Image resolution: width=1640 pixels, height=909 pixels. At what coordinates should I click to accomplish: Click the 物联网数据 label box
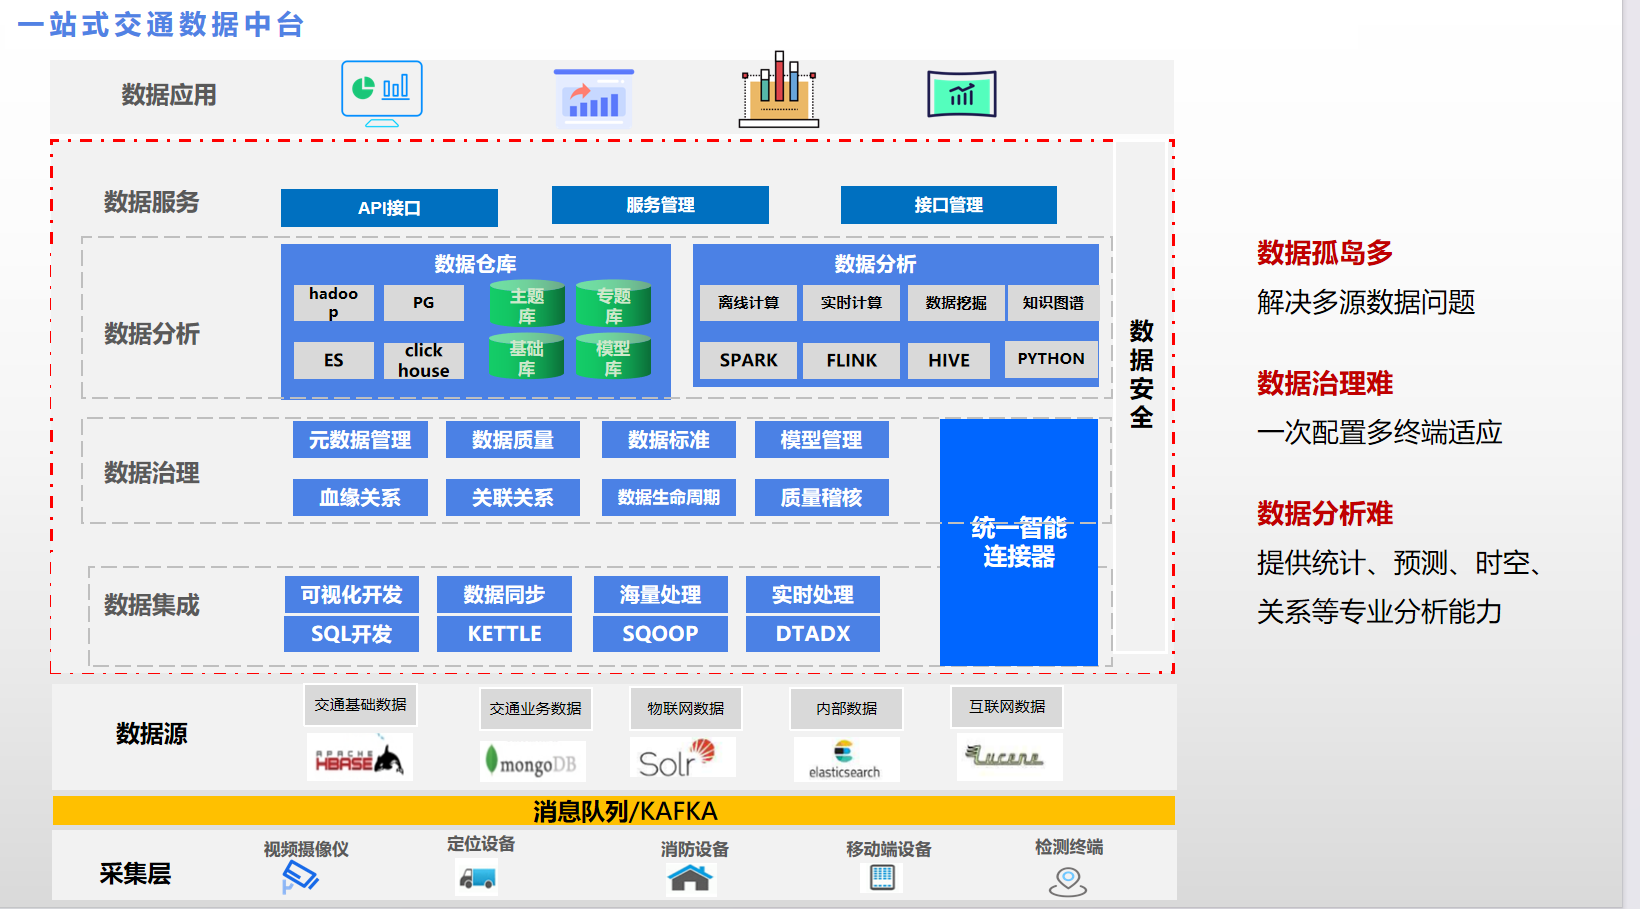(x=686, y=709)
